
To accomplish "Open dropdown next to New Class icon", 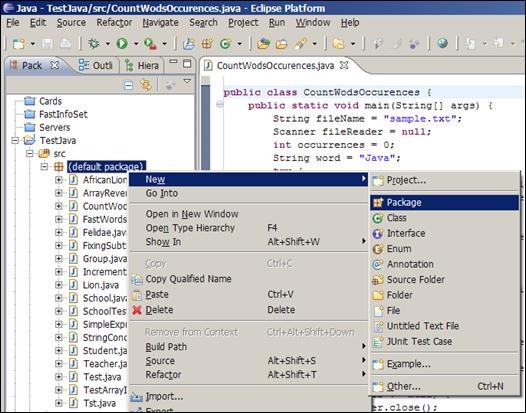I will [x=240, y=44].
